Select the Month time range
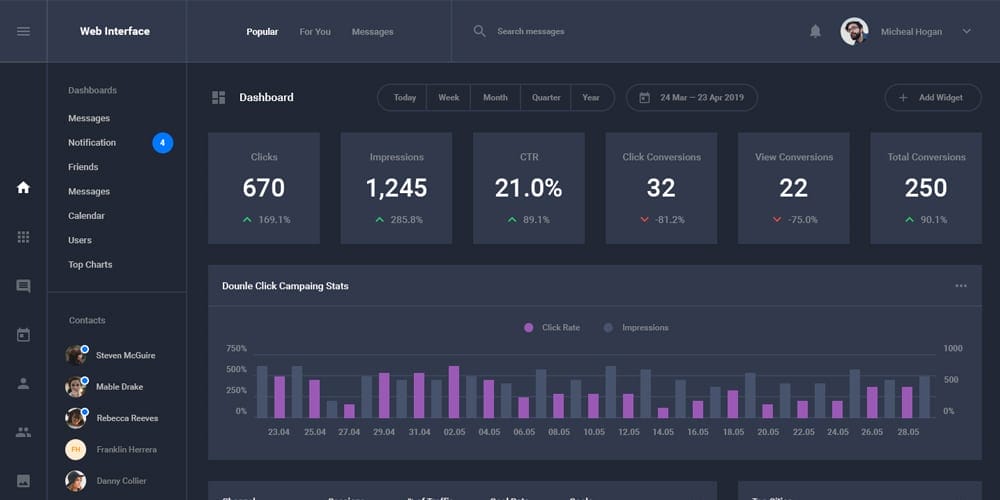 click(496, 98)
